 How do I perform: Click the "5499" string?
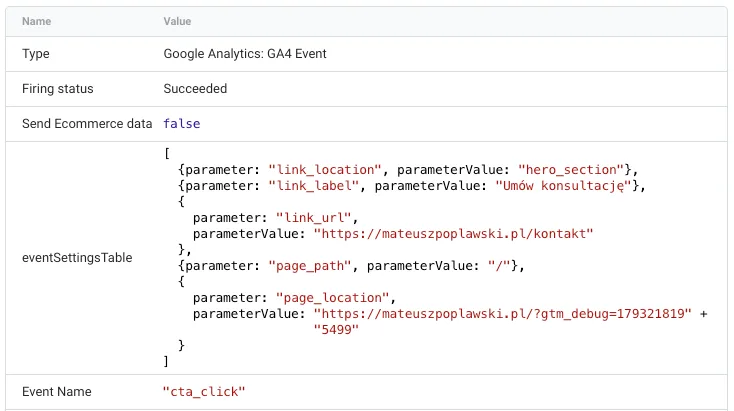pyautogui.click(x=336, y=330)
